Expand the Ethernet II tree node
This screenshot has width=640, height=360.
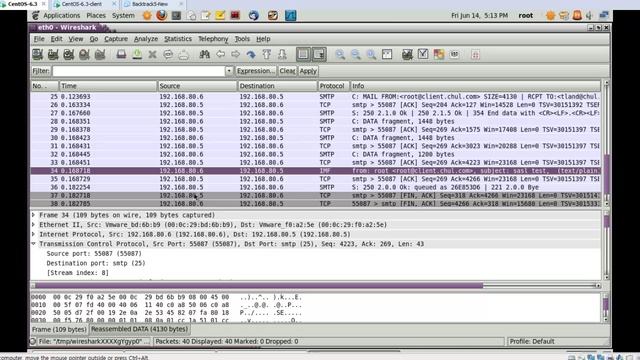[33, 224]
